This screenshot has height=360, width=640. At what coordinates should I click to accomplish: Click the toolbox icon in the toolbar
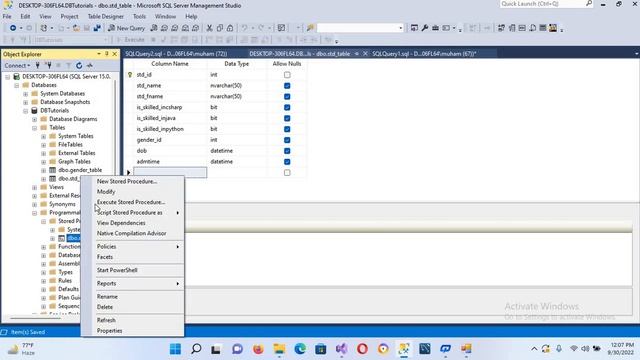pos(436,28)
